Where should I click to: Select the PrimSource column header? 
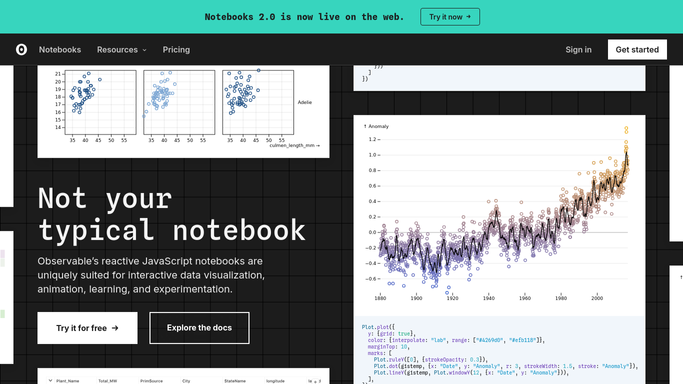152,381
